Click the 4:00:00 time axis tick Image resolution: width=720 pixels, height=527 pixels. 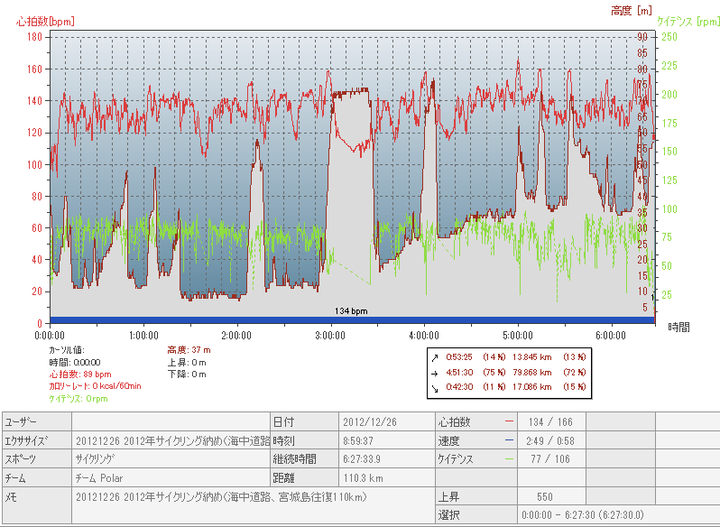pos(424,336)
